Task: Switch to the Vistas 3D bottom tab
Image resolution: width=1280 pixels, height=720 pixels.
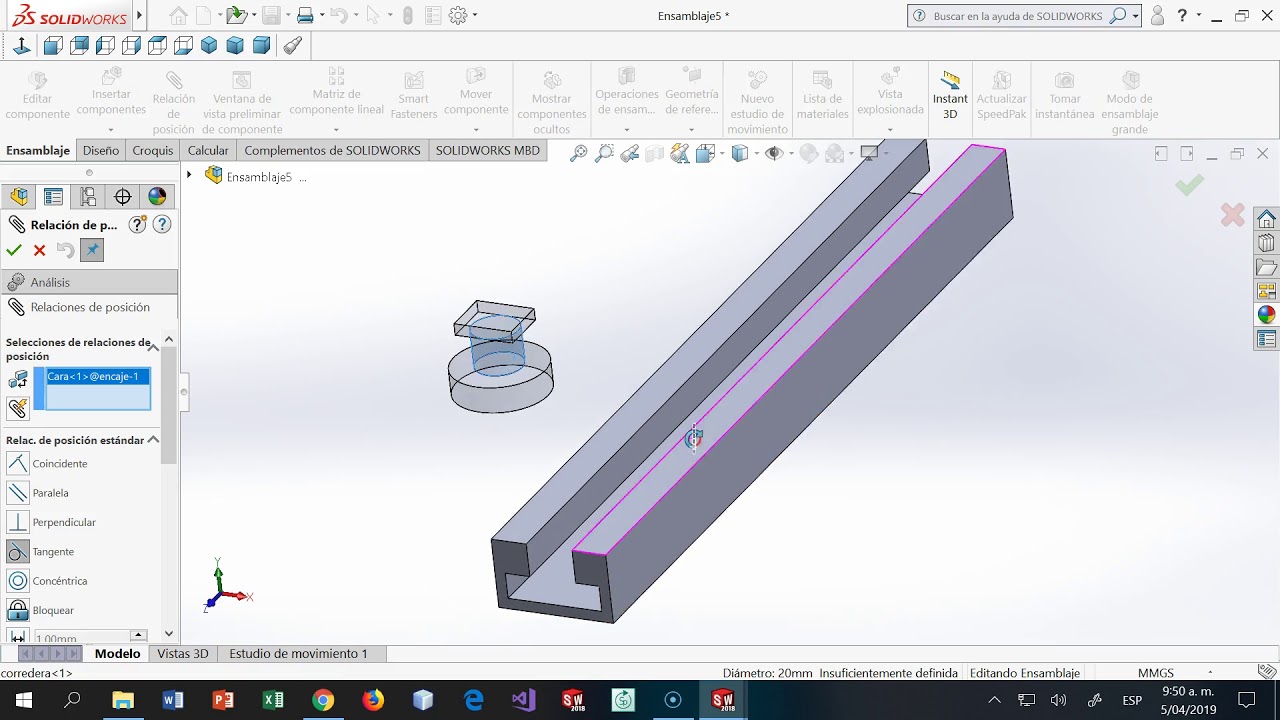Action: pyautogui.click(x=183, y=653)
